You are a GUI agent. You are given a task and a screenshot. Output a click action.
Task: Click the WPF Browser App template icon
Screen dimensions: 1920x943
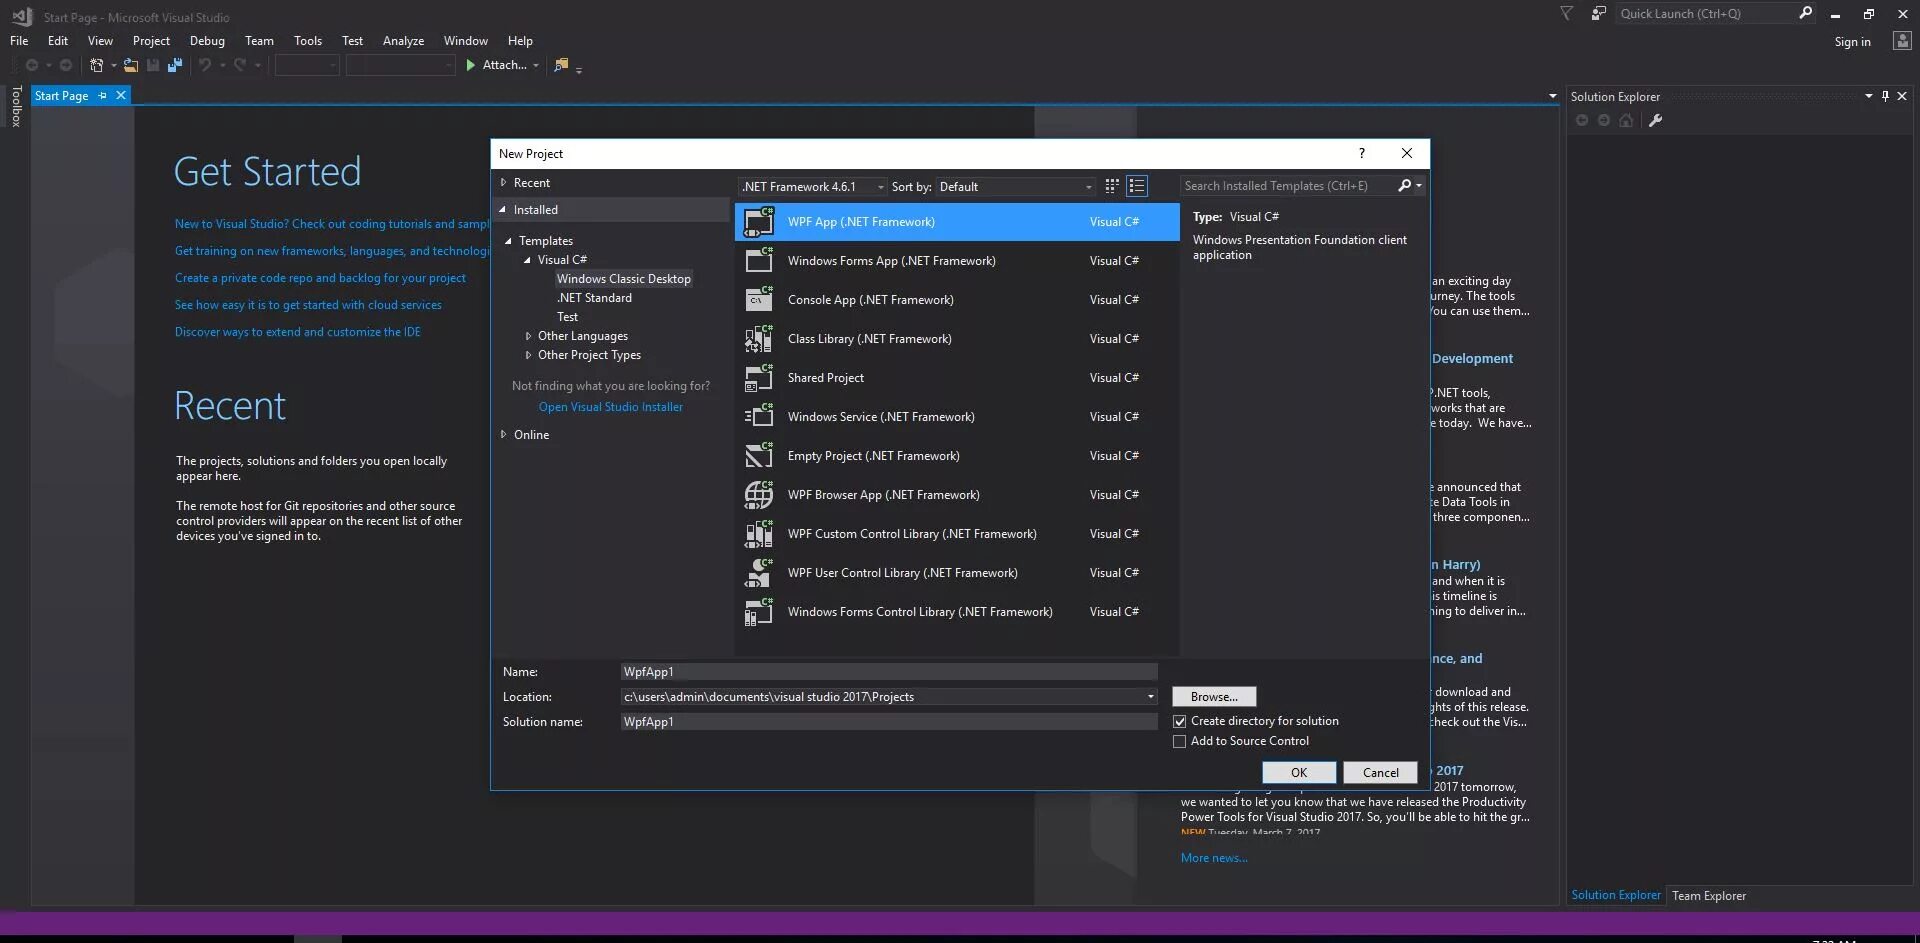(759, 495)
